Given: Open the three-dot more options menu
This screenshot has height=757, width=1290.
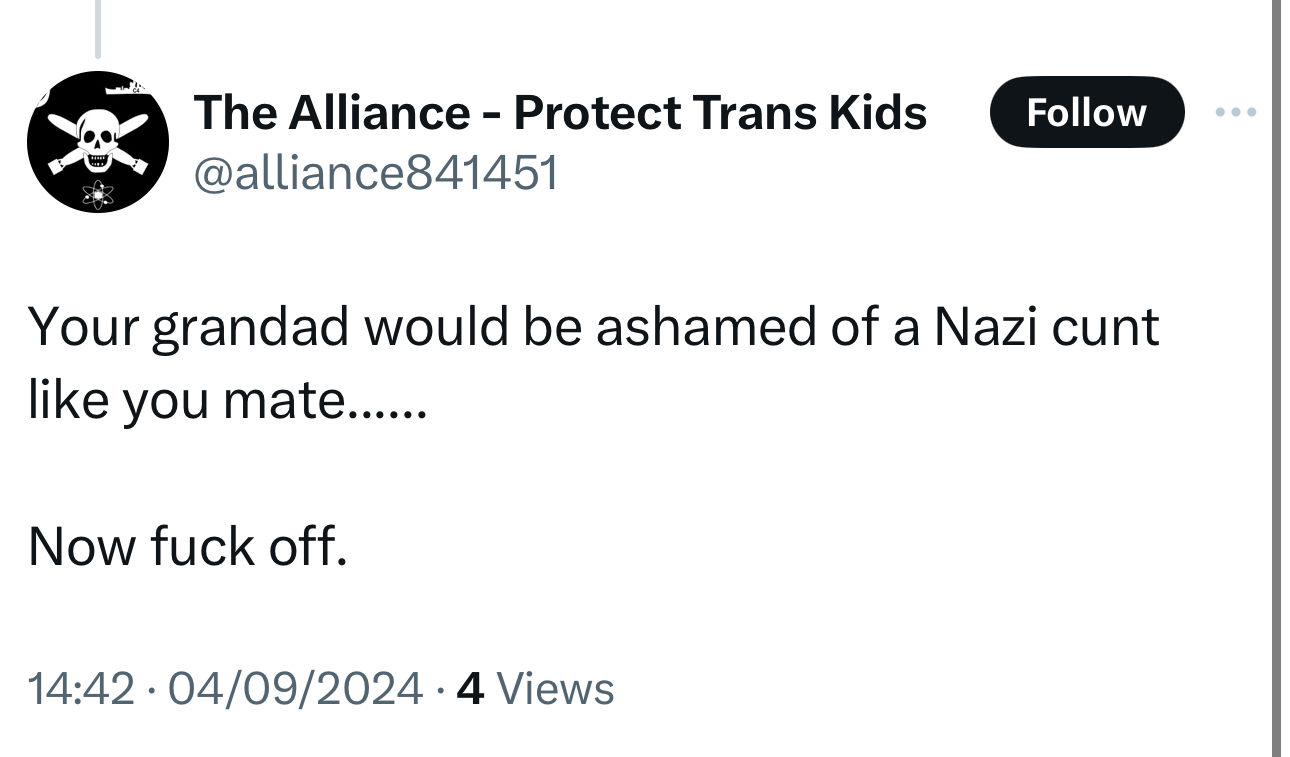Looking at the screenshot, I should tap(1234, 111).
